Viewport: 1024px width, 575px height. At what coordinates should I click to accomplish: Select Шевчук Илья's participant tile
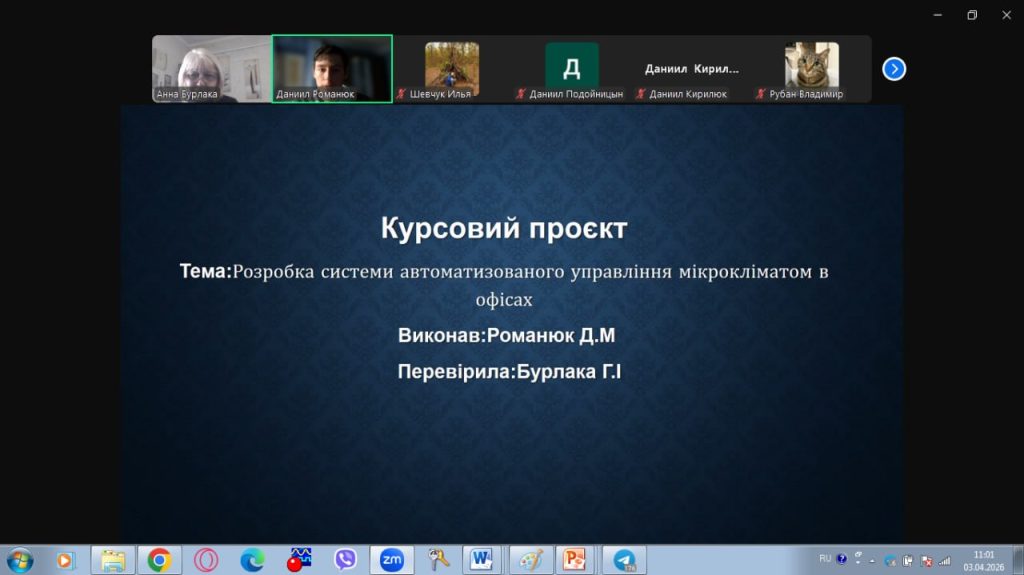(x=452, y=69)
